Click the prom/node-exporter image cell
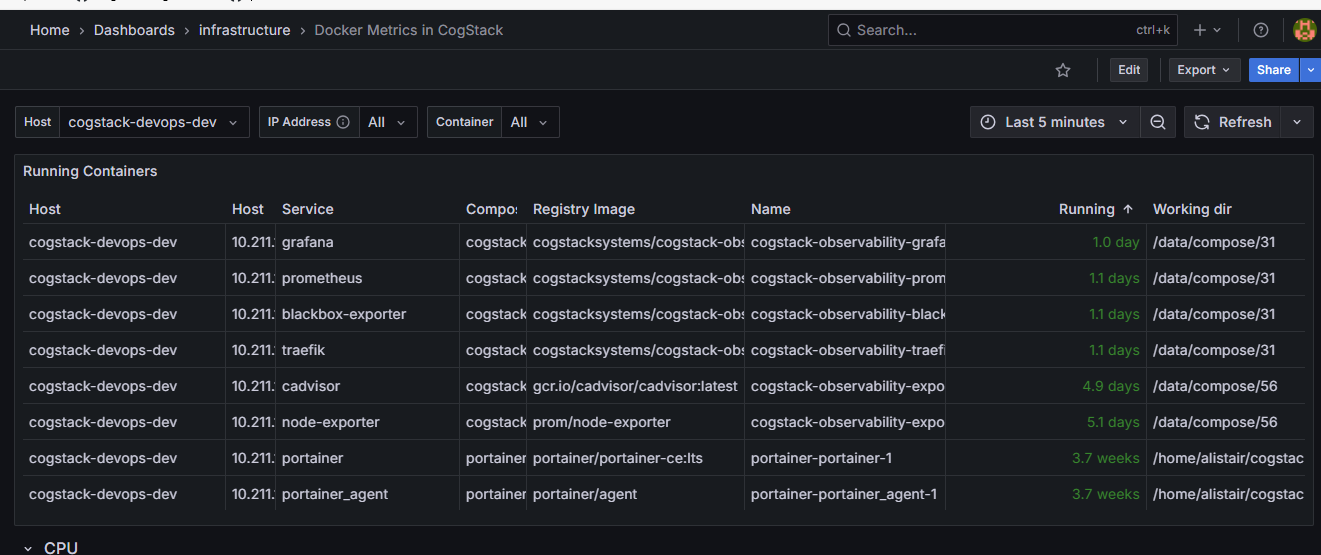 click(635, 422)
